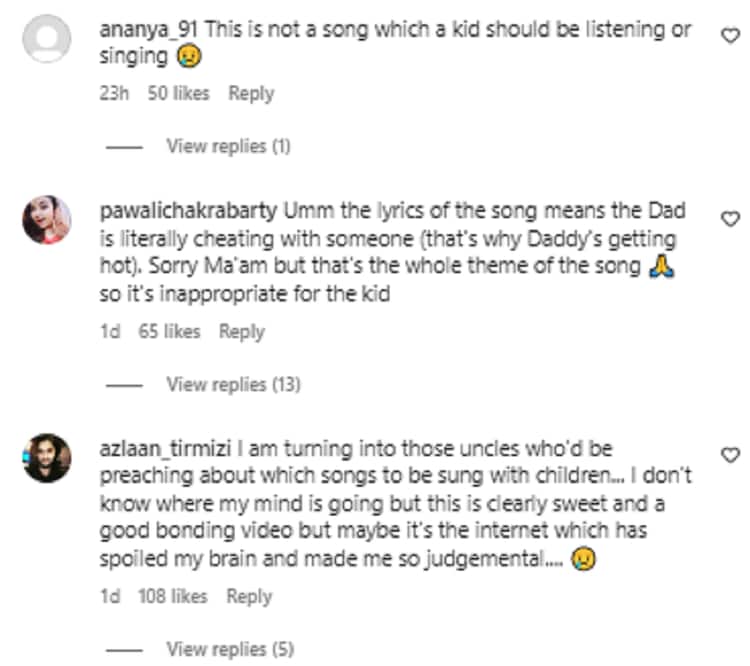Like azlaan_tirmizi's comment with the heart

click(x=729, y=455)
